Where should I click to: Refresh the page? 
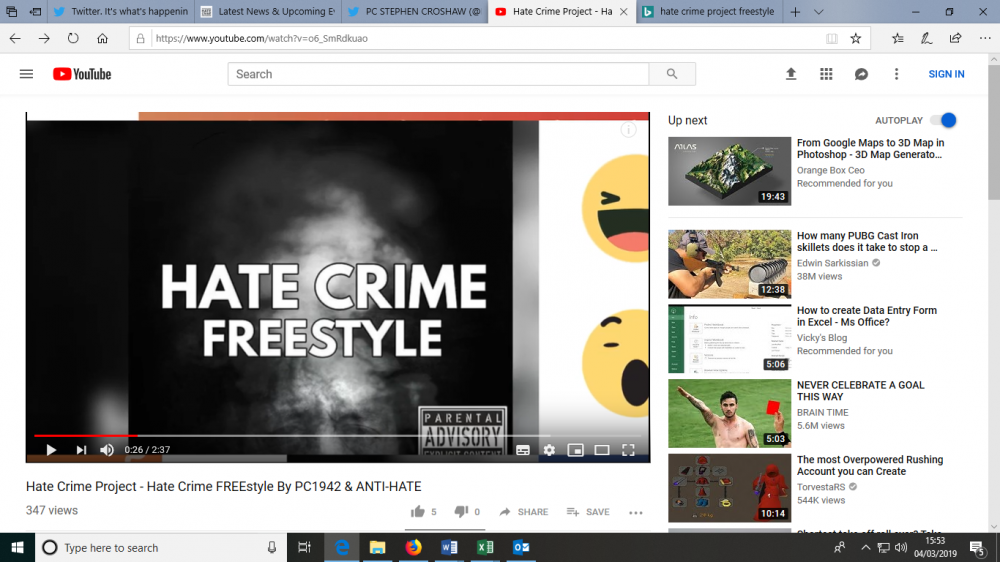(73, 38)
